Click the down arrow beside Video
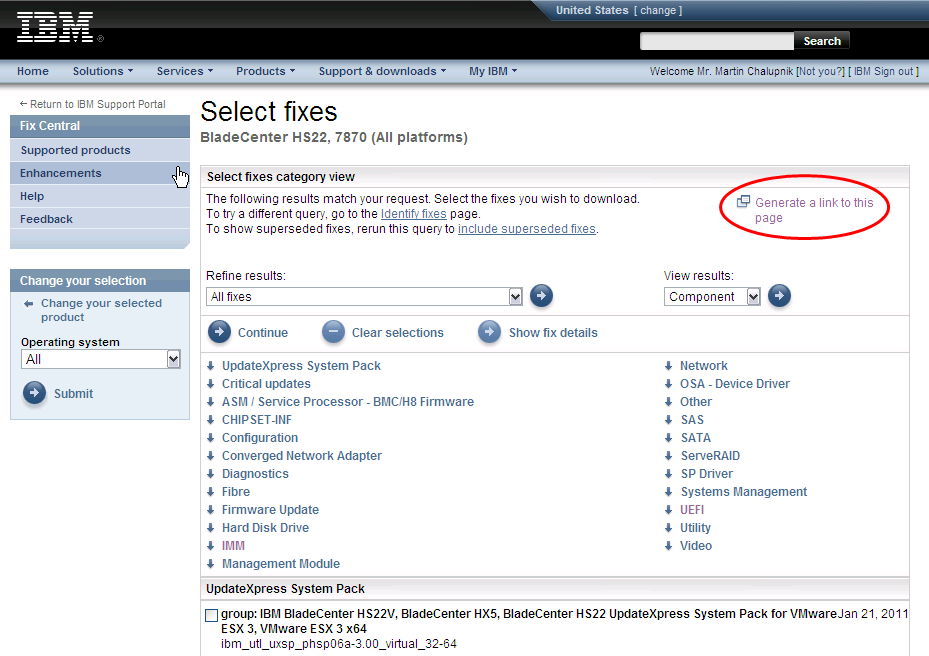This screenshot has height=656, width=929. tap(668, 546)
